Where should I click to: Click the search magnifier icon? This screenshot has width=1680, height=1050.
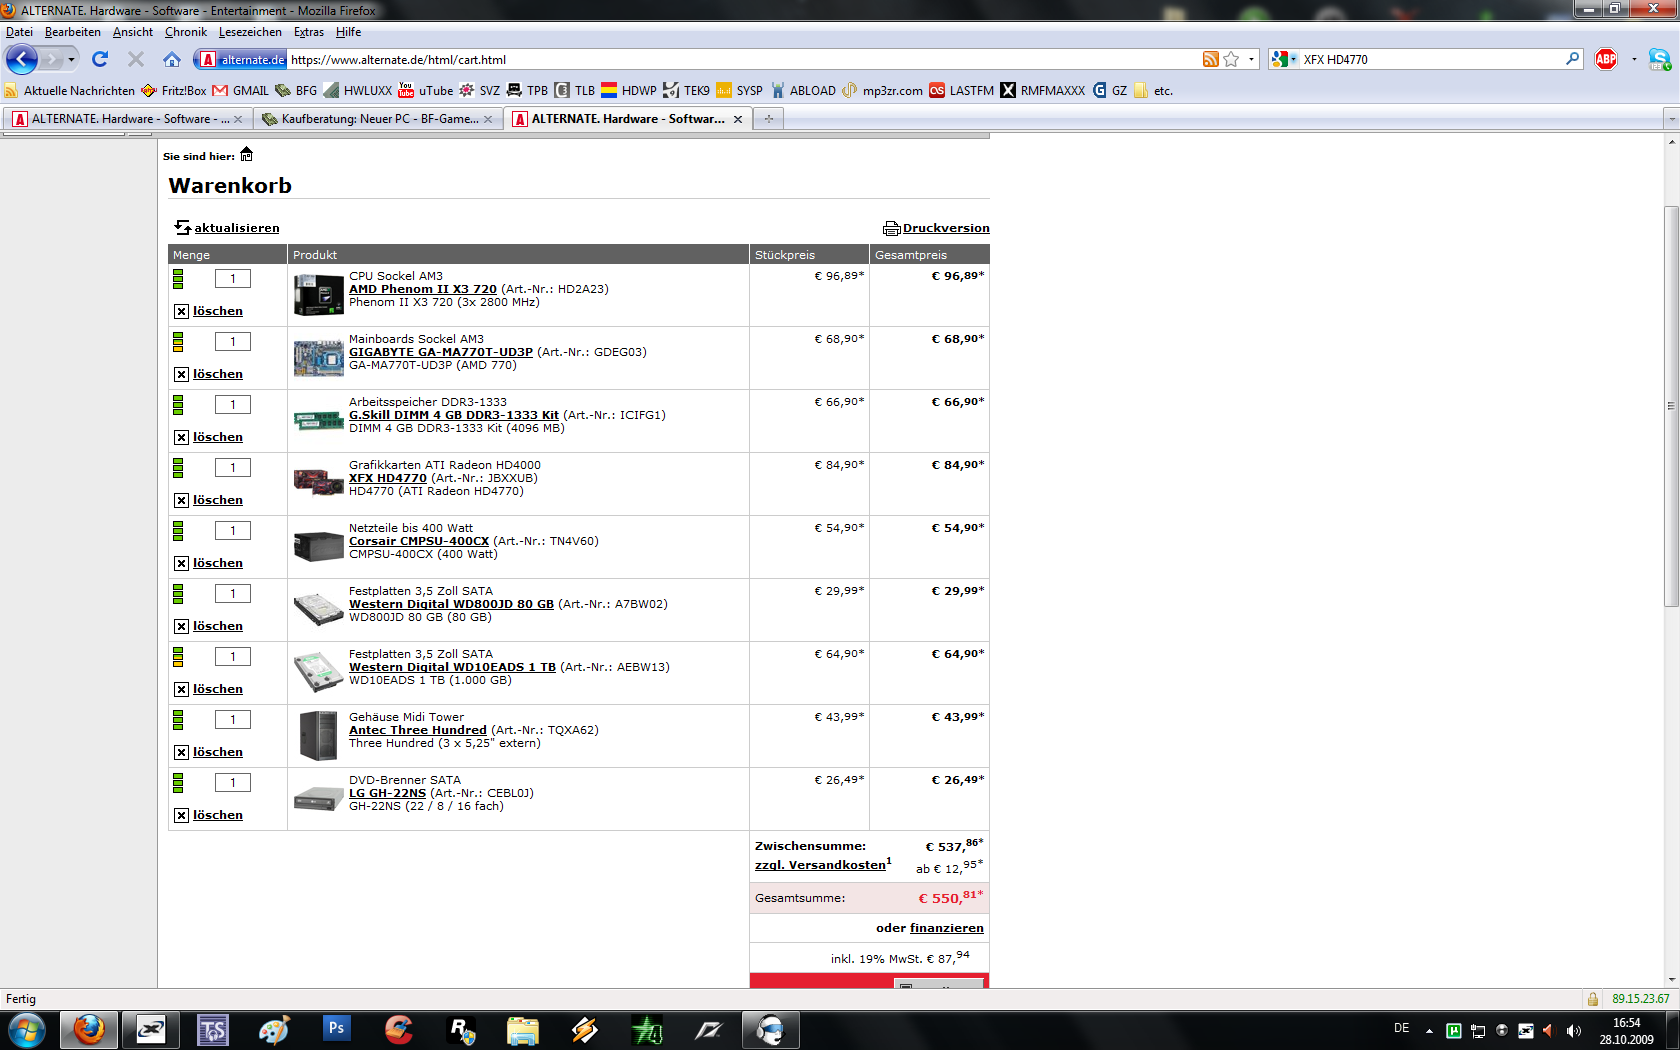pyautogui.click(x=1572, y=59)
